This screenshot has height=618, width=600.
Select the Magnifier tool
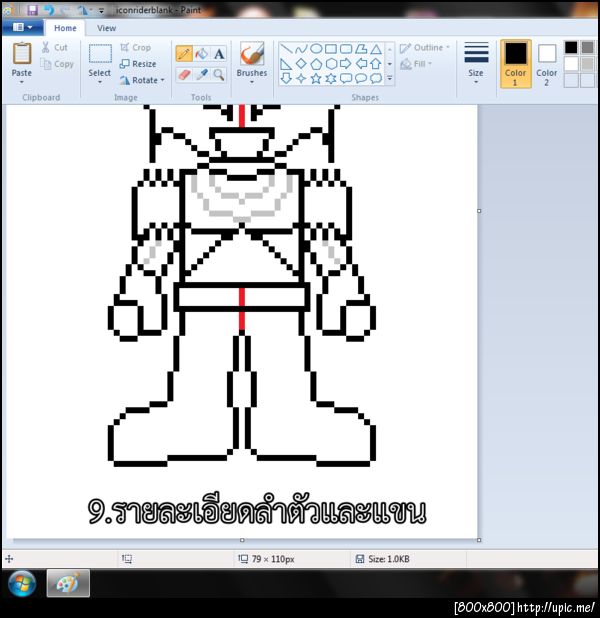tap(219, 74)
